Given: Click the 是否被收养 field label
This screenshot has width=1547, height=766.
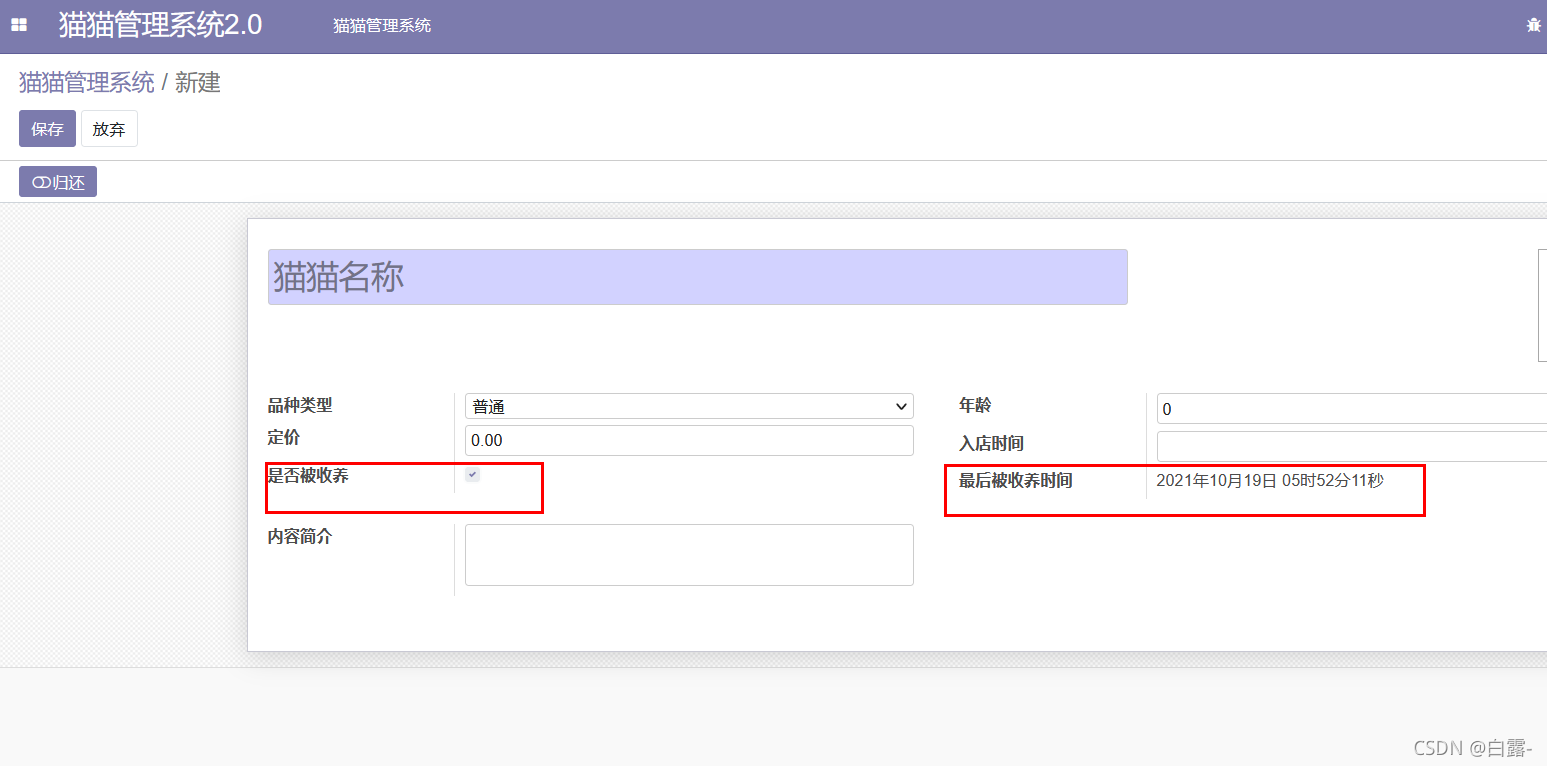Looking at the screenshot, I should tap(308, 476).
